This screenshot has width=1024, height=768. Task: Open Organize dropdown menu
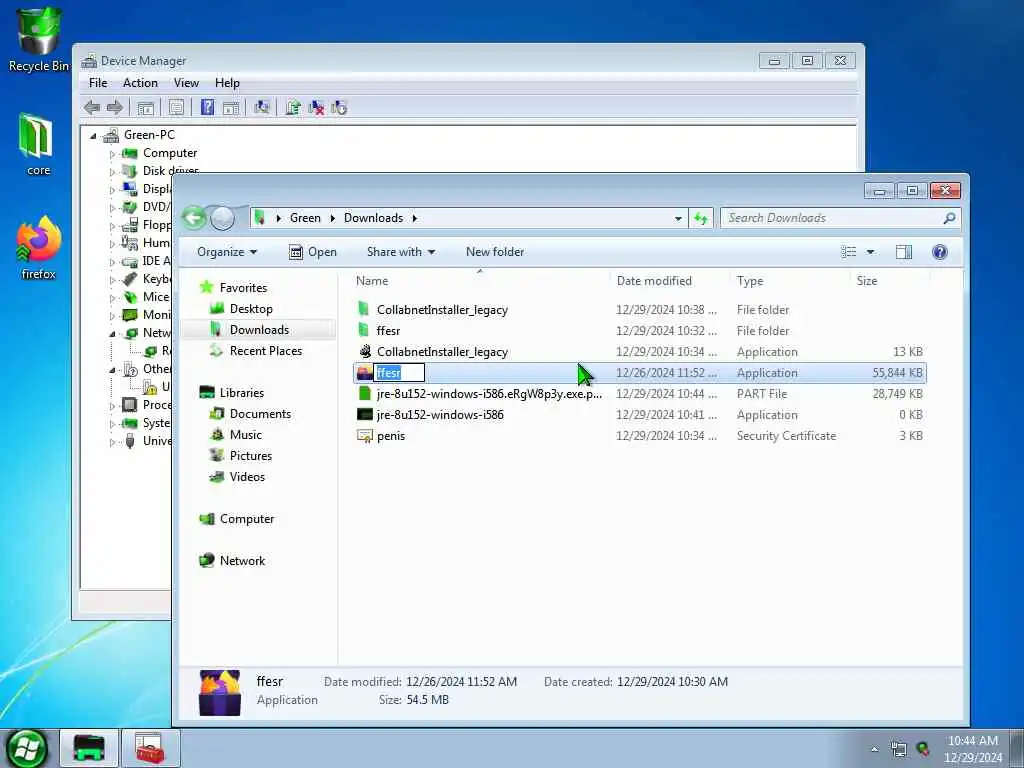click(227, 252)
